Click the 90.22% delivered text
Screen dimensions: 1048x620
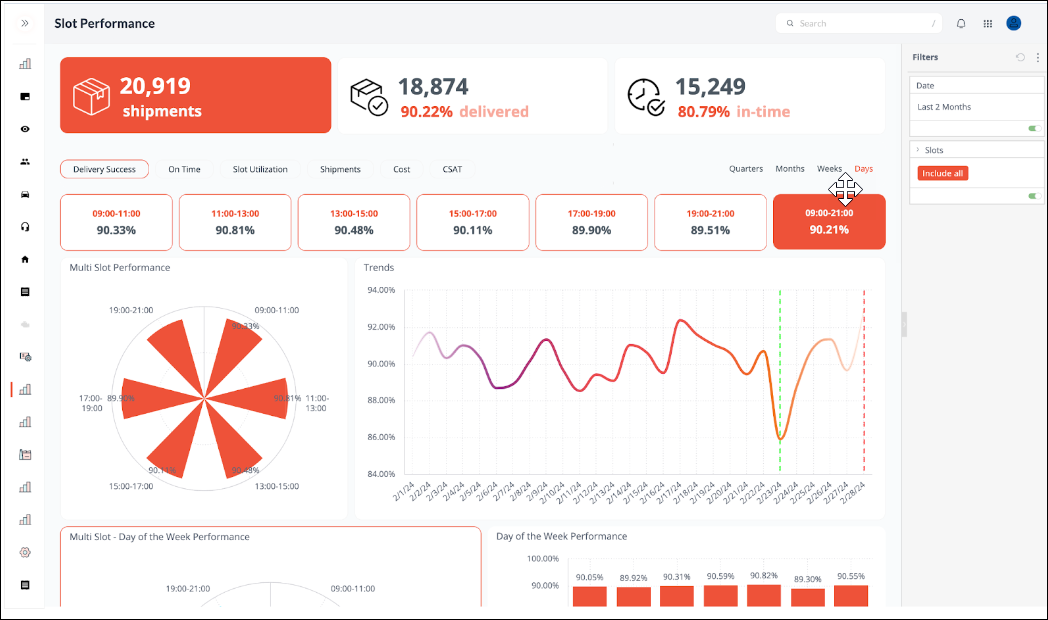[465, 112]
